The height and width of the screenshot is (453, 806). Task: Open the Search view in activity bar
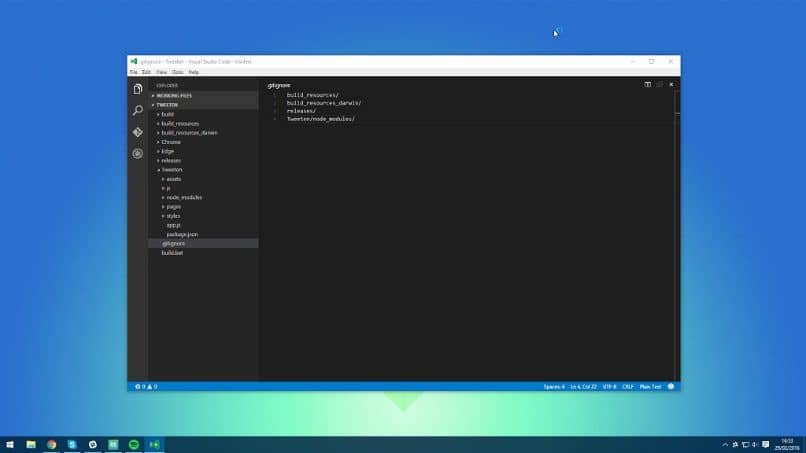point(138,110)
